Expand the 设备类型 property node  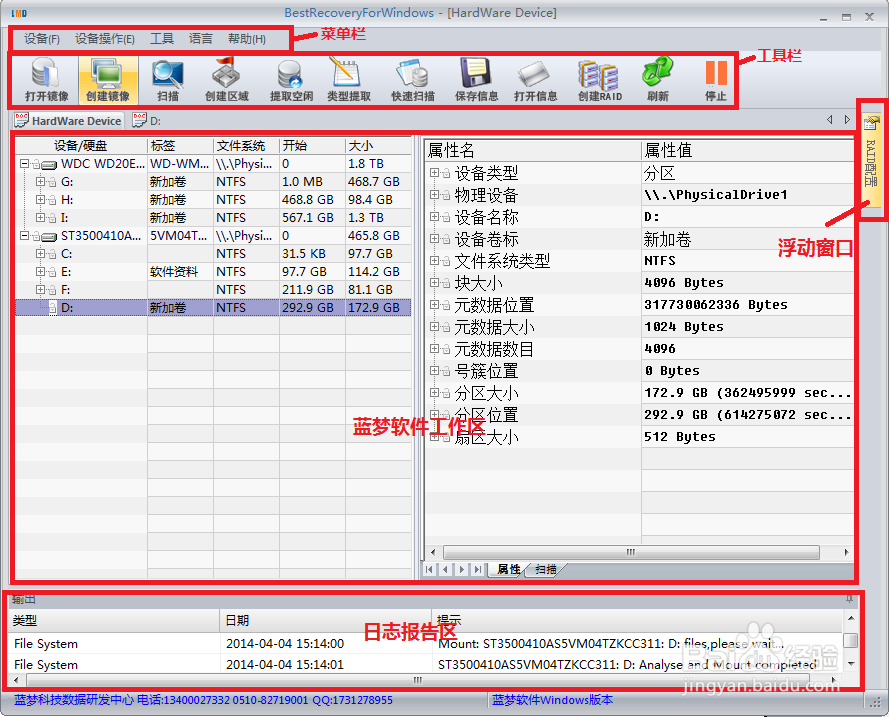pos(434,172)
